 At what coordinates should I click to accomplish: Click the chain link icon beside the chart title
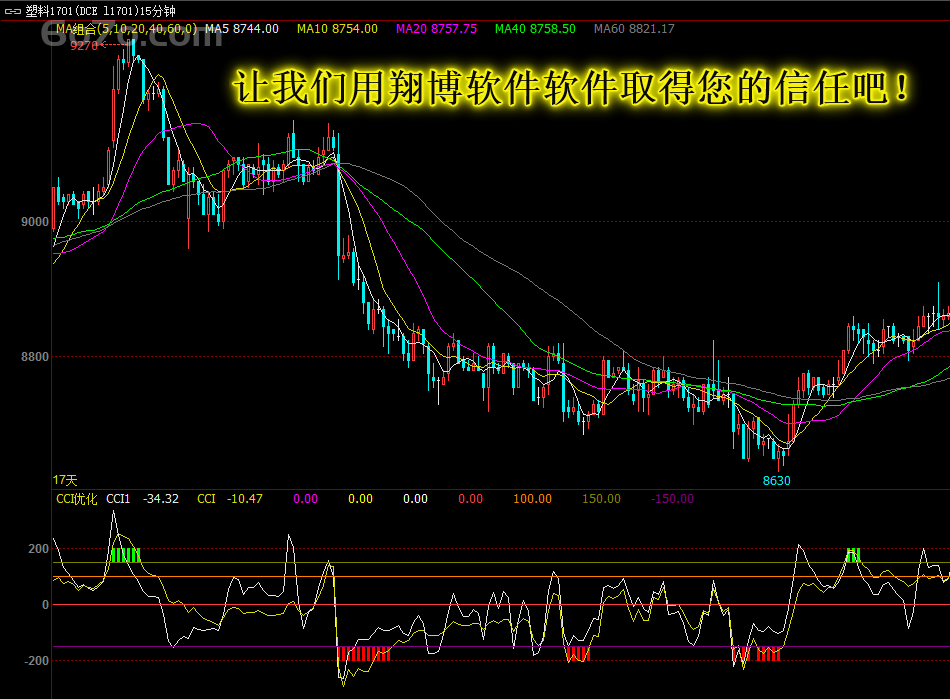(12, 11)
